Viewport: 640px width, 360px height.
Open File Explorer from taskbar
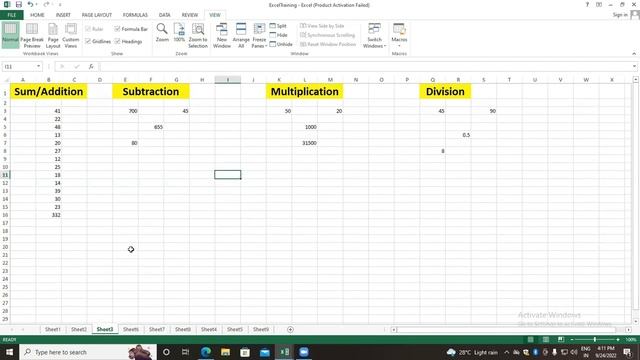coord(225,352)
